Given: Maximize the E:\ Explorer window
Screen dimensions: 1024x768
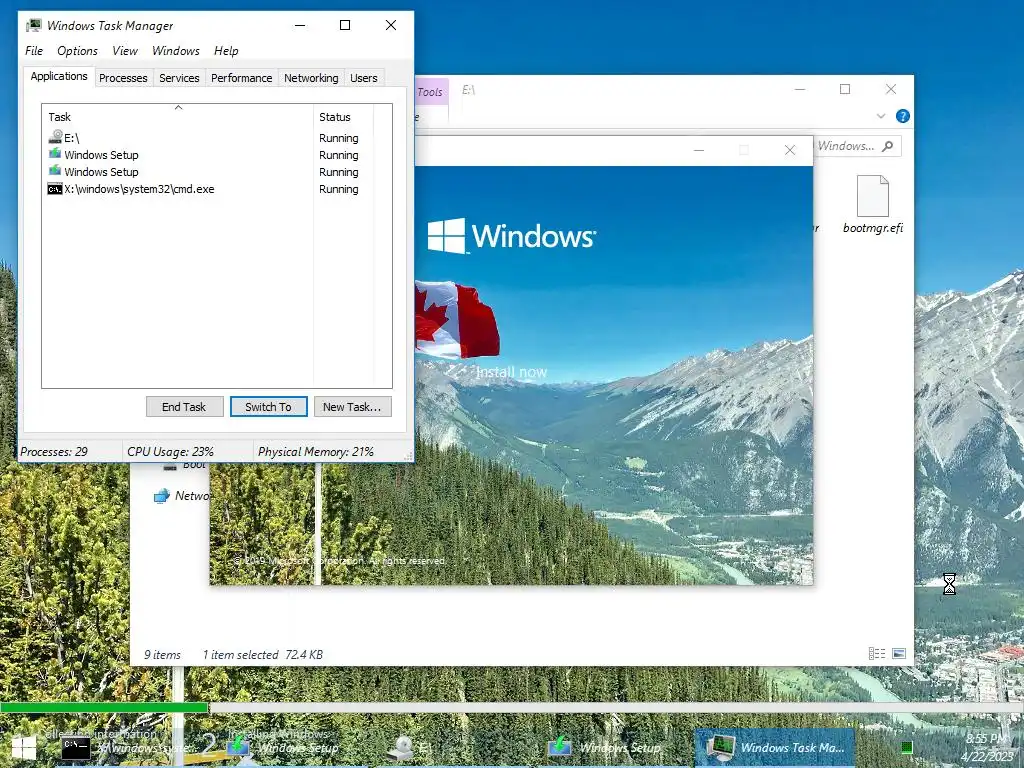Looking at the screenshot, I should 845,89.
